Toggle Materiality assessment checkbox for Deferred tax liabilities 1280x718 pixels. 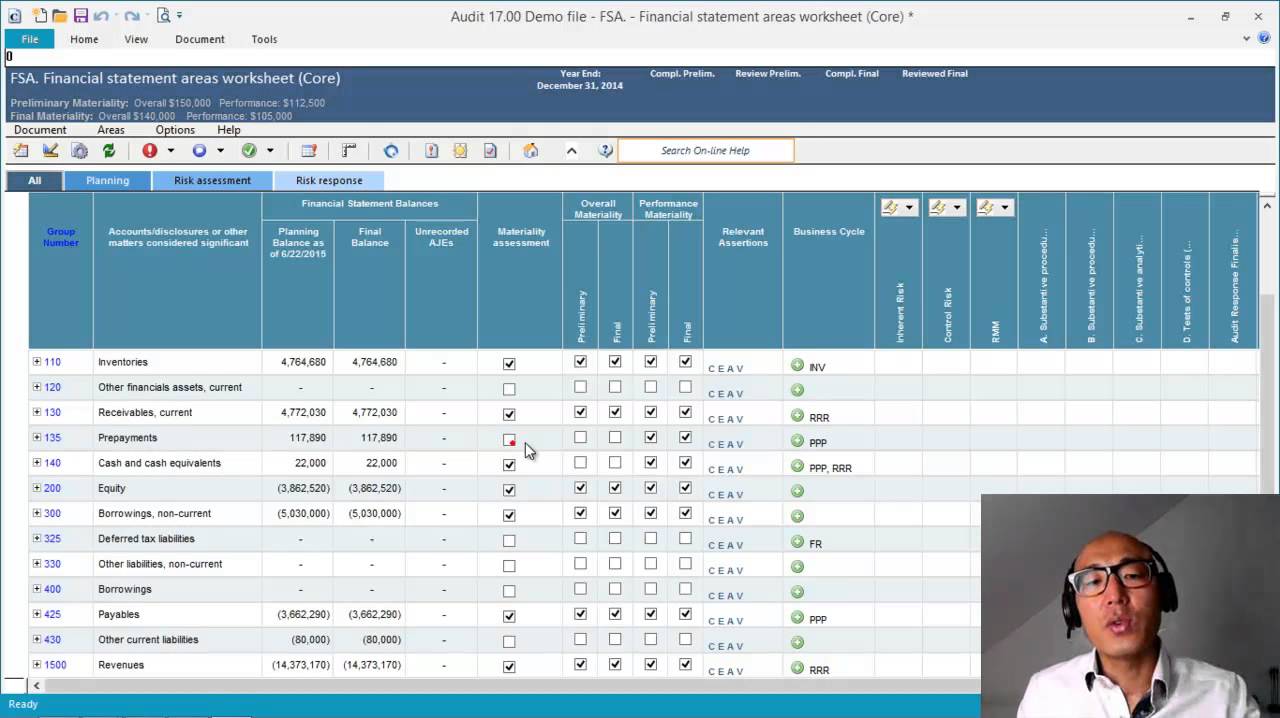tap(509, 541)
